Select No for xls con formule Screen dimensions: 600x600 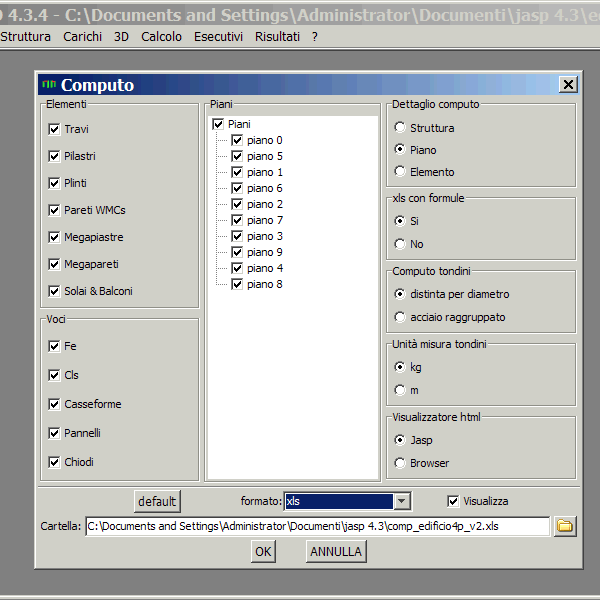pyautogui.click(x=399, y=244)
